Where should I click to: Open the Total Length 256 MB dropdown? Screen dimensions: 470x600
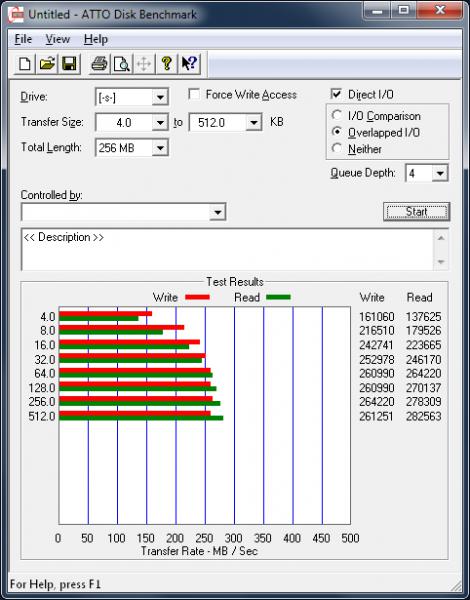click(160, 148)
